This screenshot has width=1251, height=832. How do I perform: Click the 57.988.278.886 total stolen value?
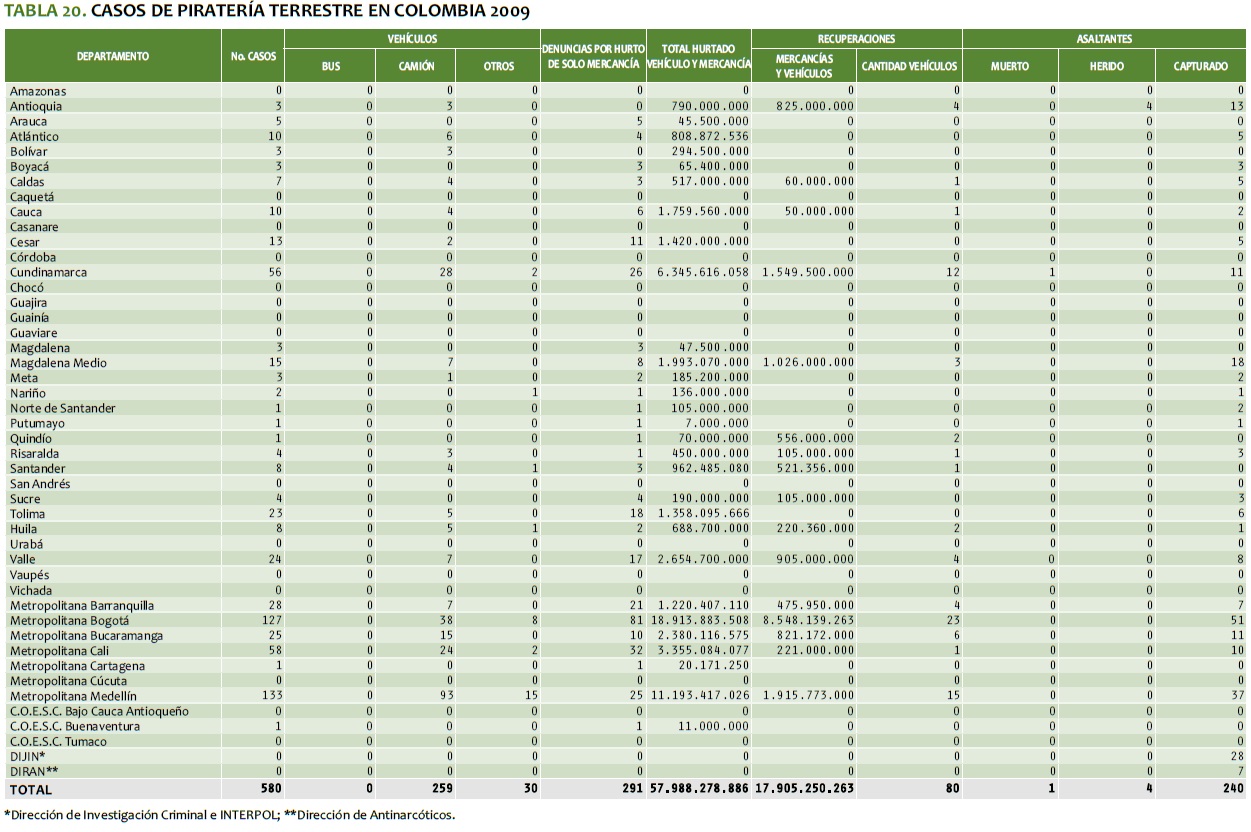(698, 789)
